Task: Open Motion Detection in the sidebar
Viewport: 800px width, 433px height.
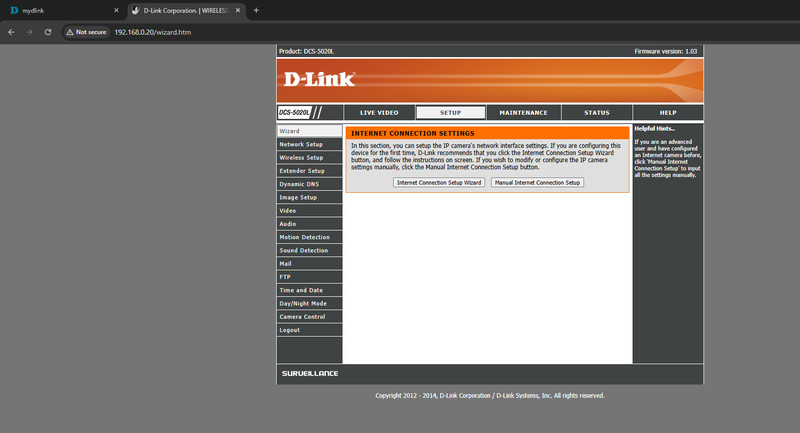Action: click(309, 237)
